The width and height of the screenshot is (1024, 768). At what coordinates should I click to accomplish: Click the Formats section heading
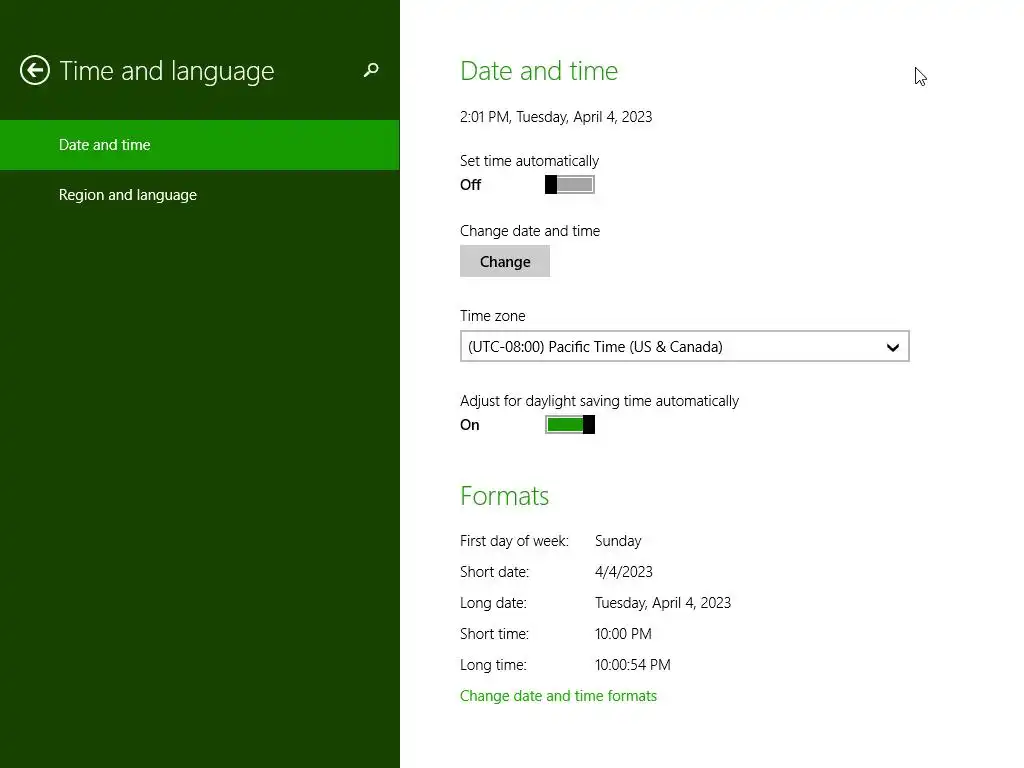pyautogui.click(x=504, y=496)
